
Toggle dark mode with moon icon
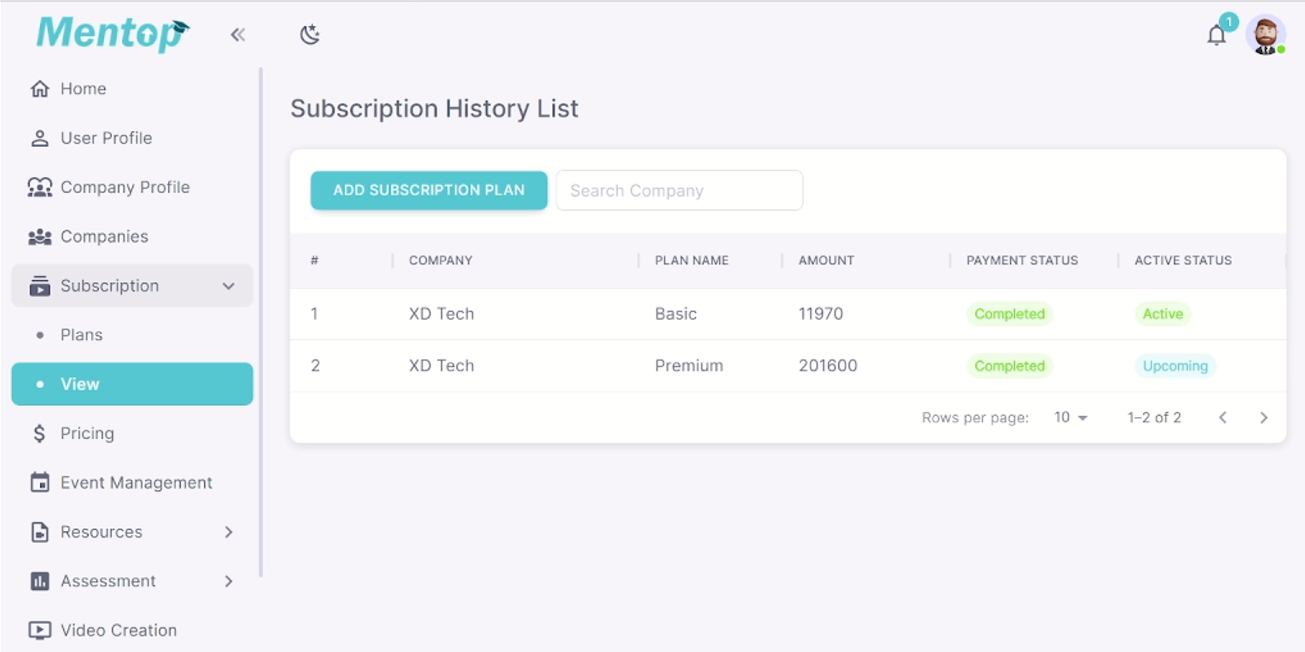click(x=310, y=35)
